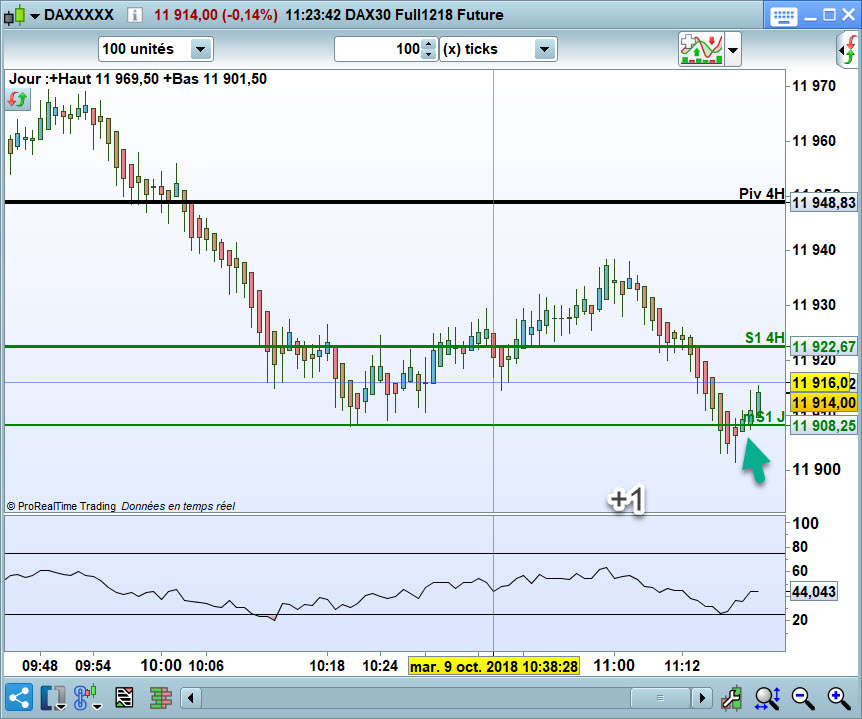
Task: Click the title price 11 914,00 (-0,14%)
Action: tap(216, 15)
